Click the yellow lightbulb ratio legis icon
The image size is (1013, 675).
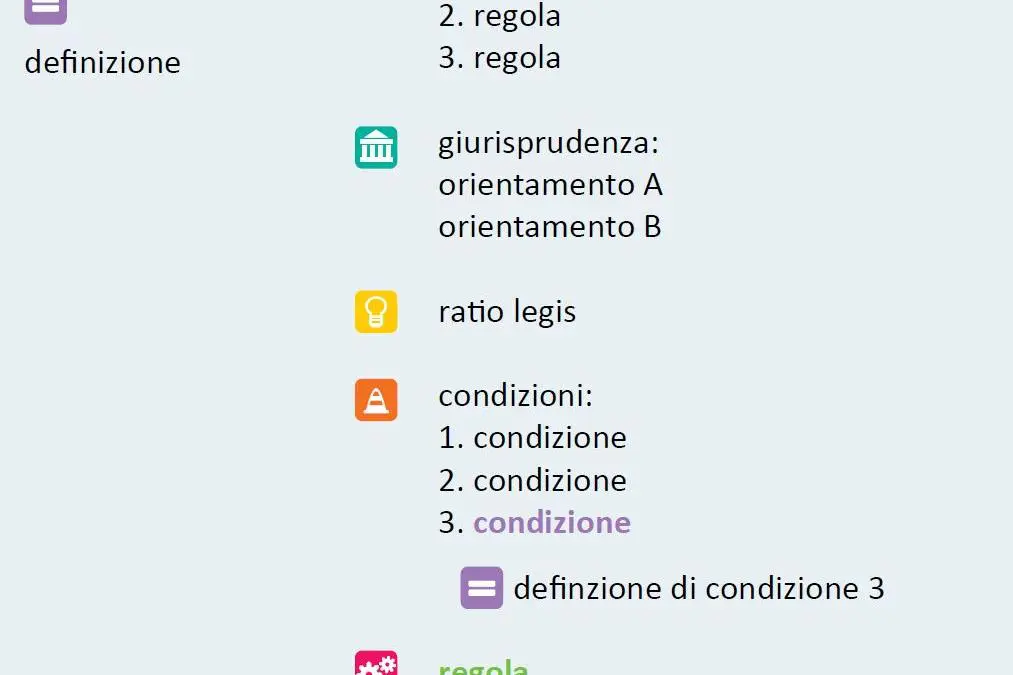(376, 312)
